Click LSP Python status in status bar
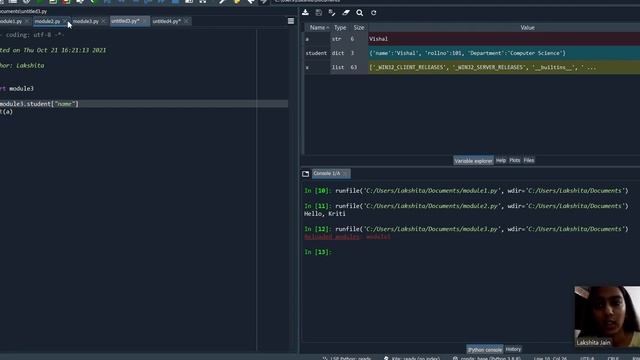Viewport: 640px width, 360px height. click(347, 358)
